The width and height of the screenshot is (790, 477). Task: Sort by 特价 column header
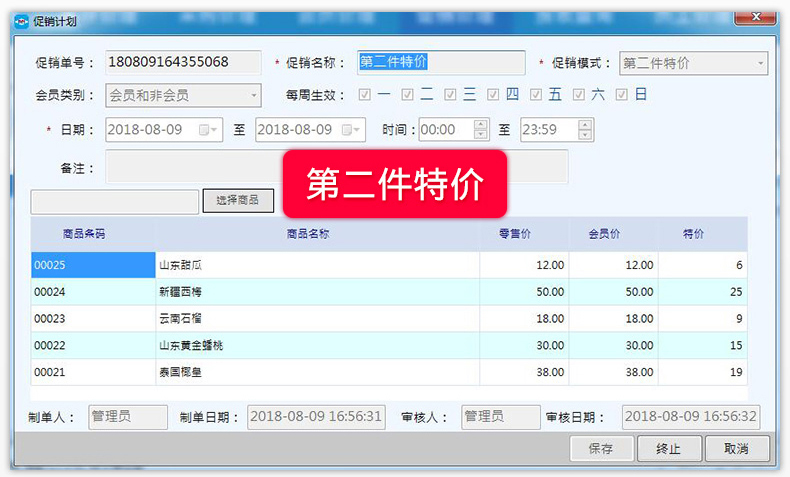pyautogui.click(x=703, y=234)
